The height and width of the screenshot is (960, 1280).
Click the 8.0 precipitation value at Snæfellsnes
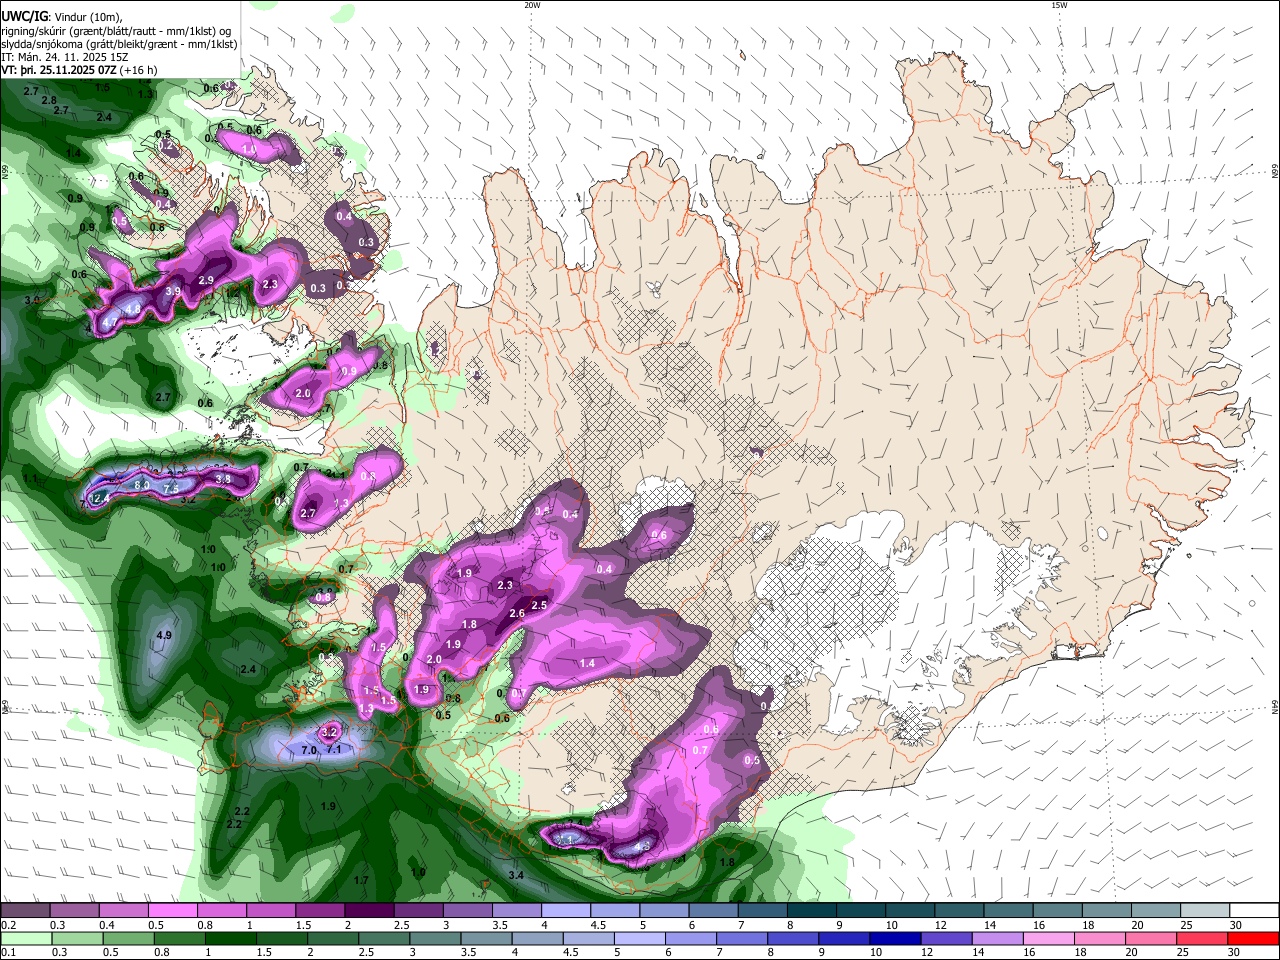(x=142, y=485)
